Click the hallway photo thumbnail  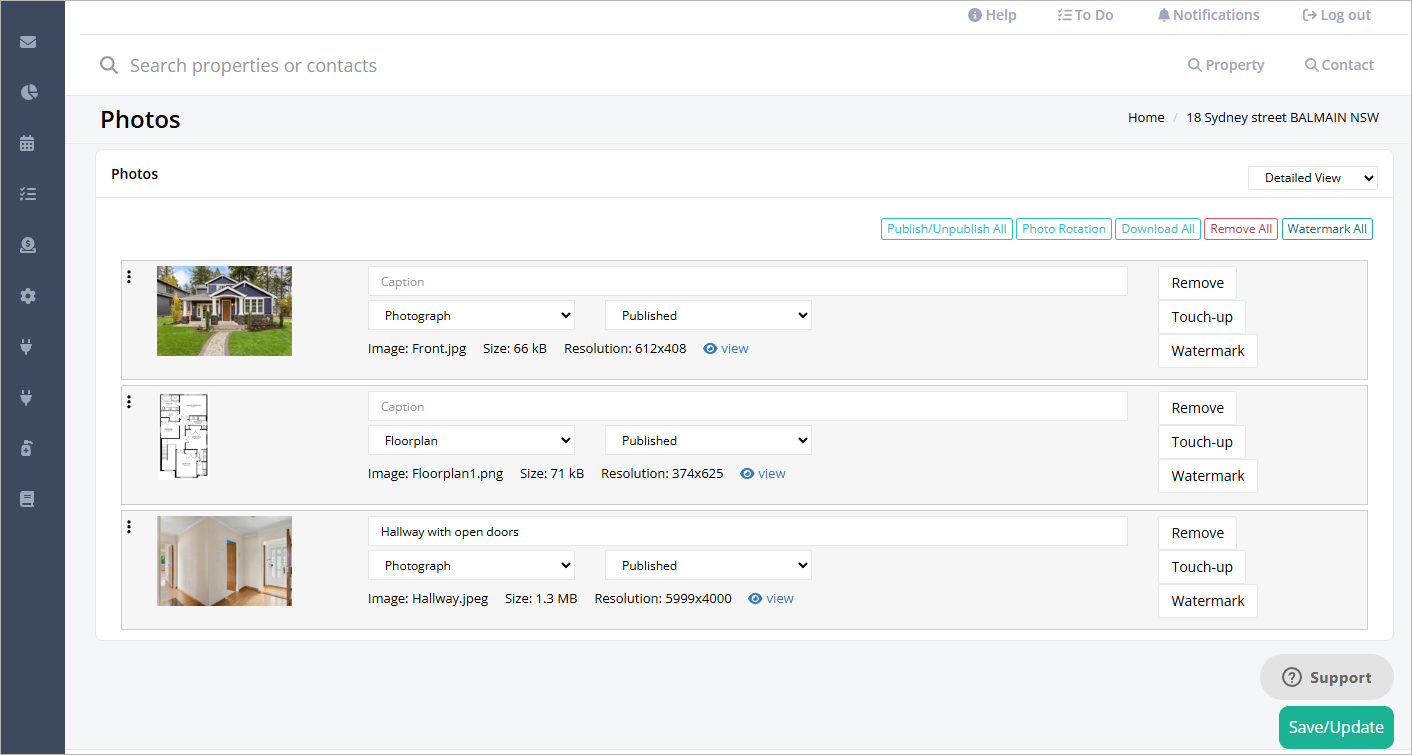tap(224, 561)
